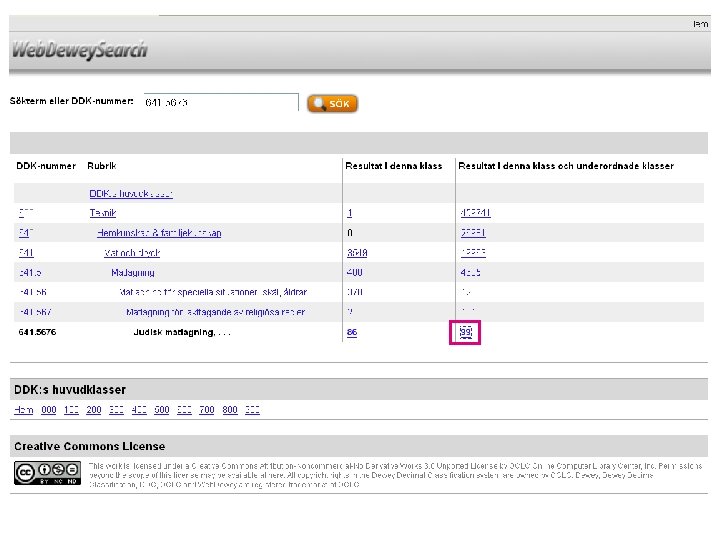Click DDK number 641.567 link
Viewport: 720px width, 540px height.
coord(35,312)
